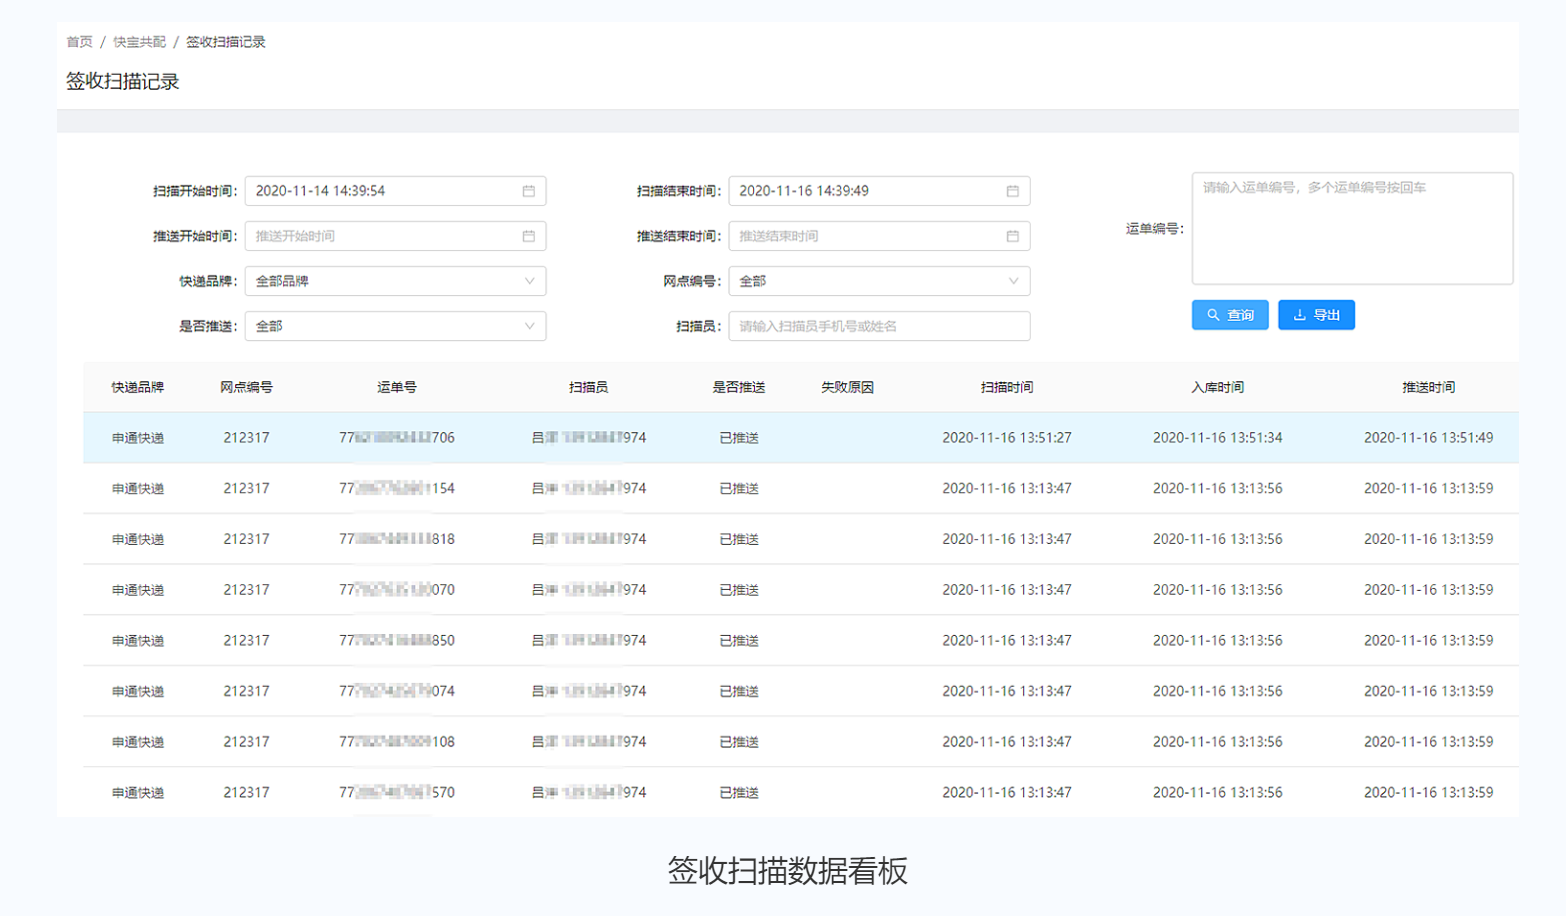1566x916 pixels.
Task: Select waybill number ending in 070
Action: pyautogui.click(x=397, y=590)
